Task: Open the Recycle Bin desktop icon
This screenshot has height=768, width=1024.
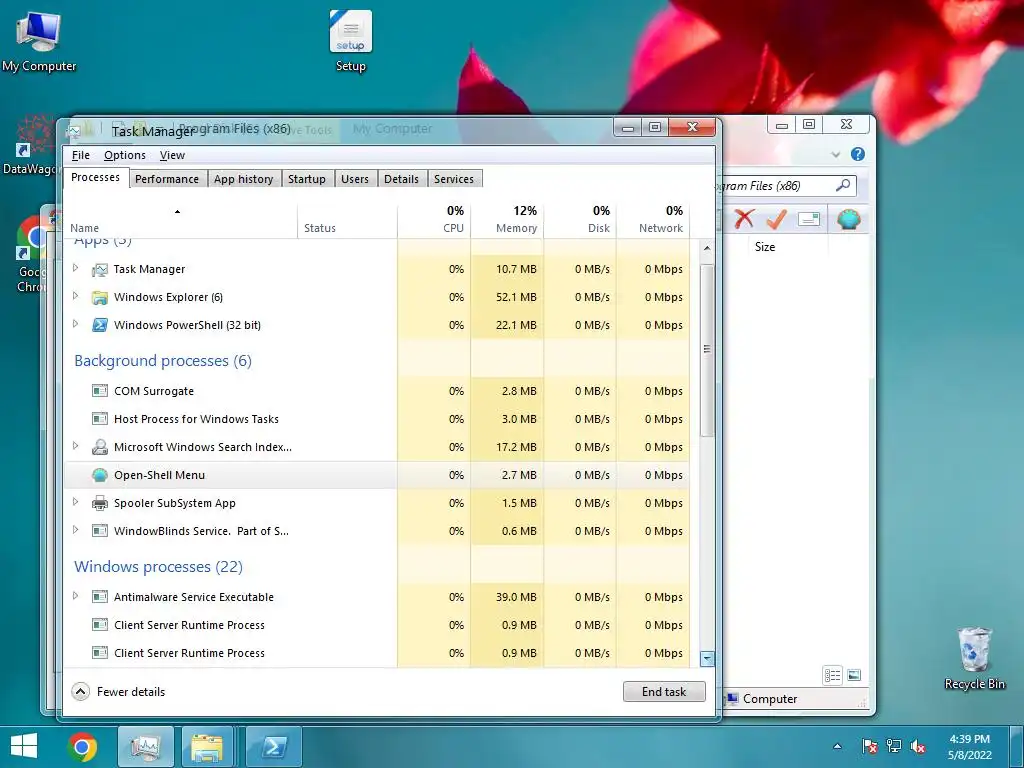Action: [974, 658]
